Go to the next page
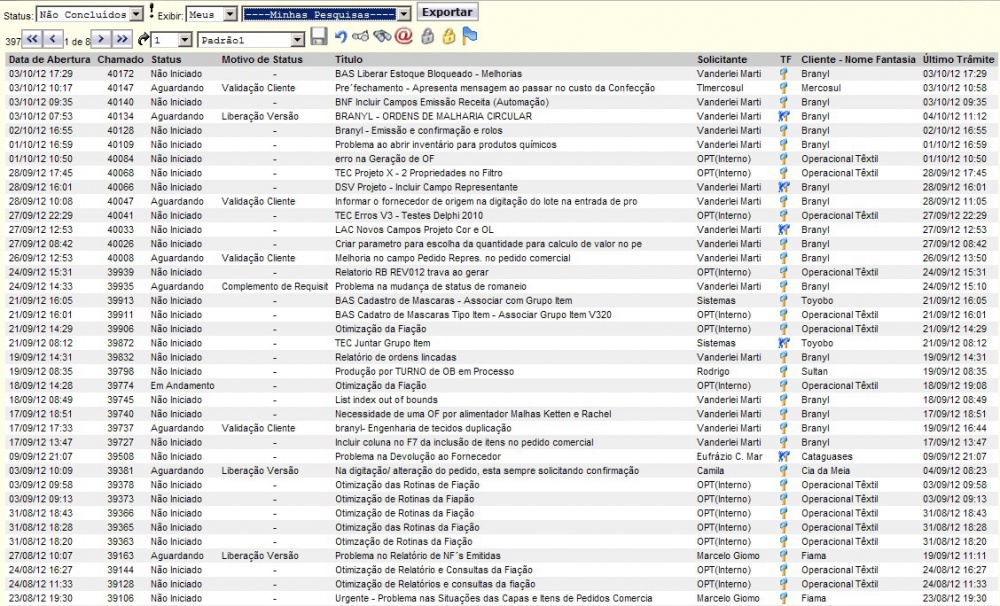 (100, 39)
